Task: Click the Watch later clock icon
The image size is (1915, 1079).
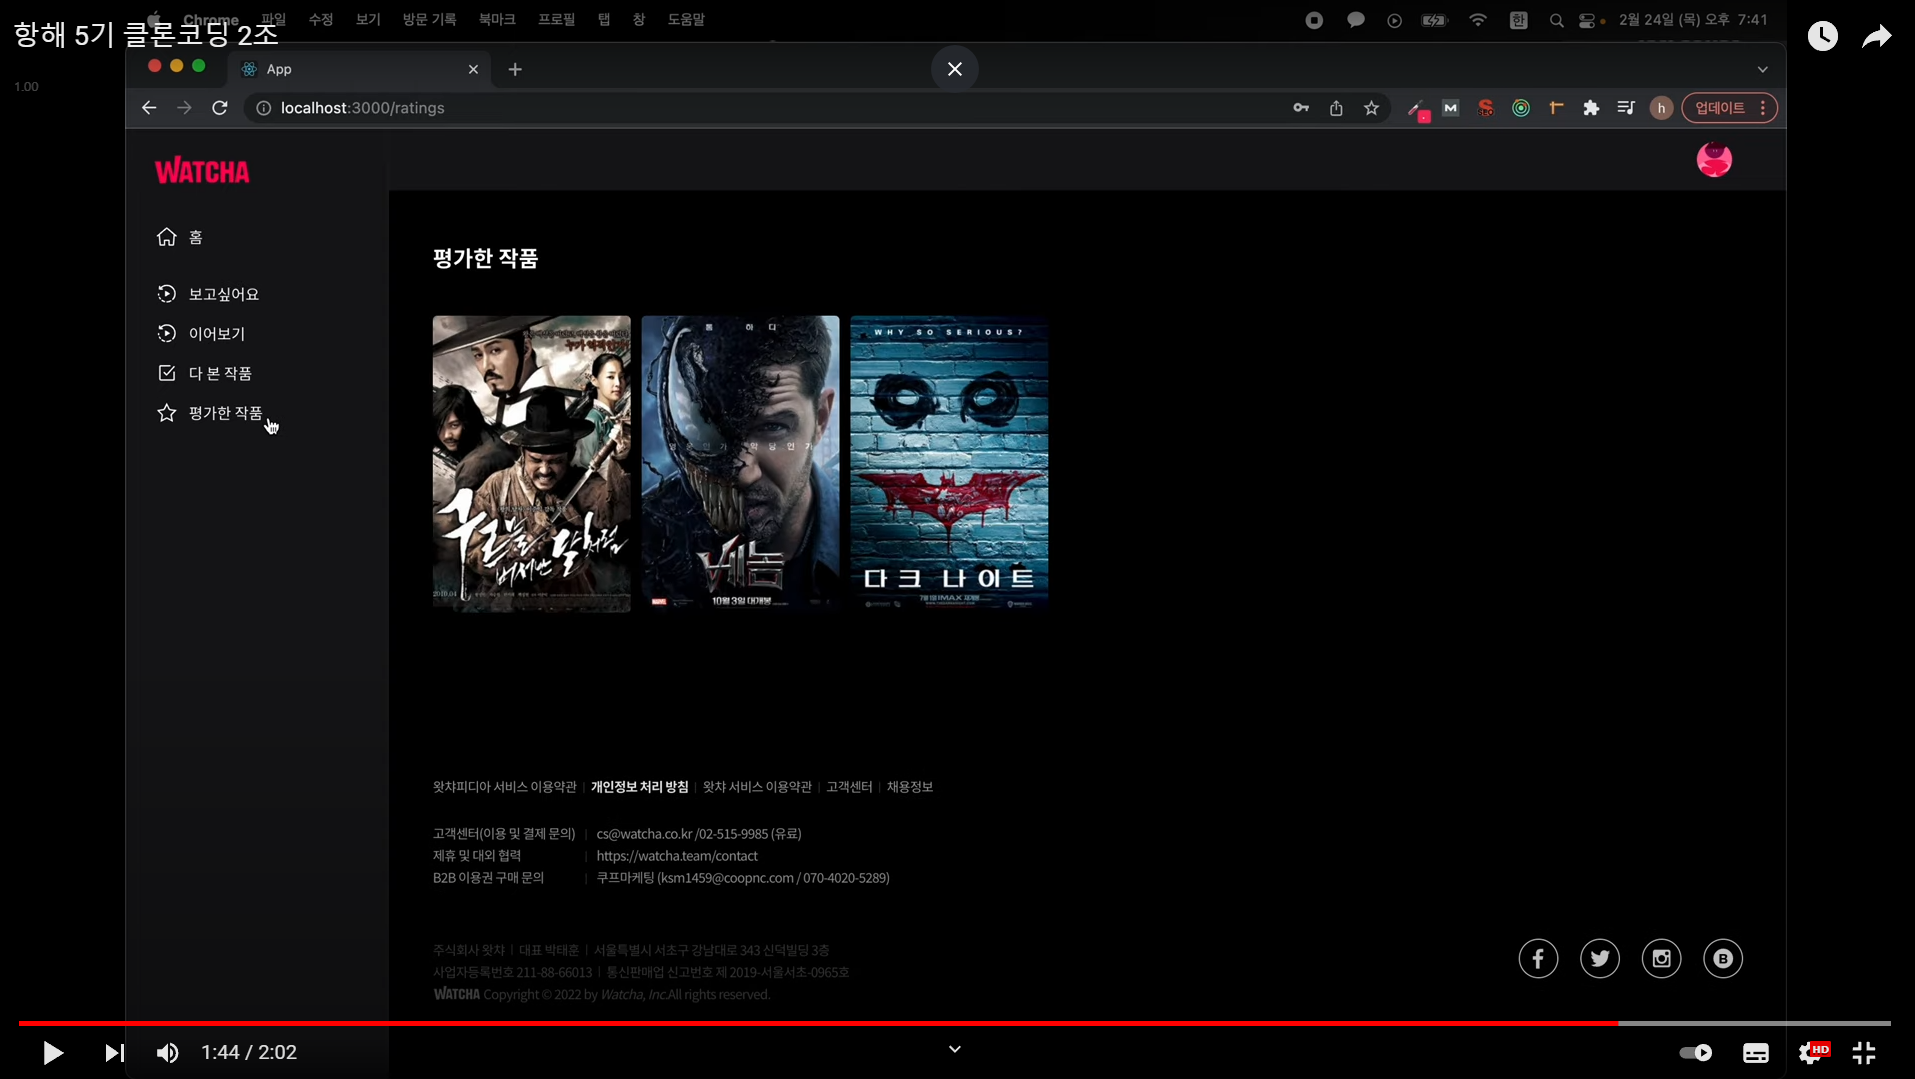Action: tap(1822, 36)
